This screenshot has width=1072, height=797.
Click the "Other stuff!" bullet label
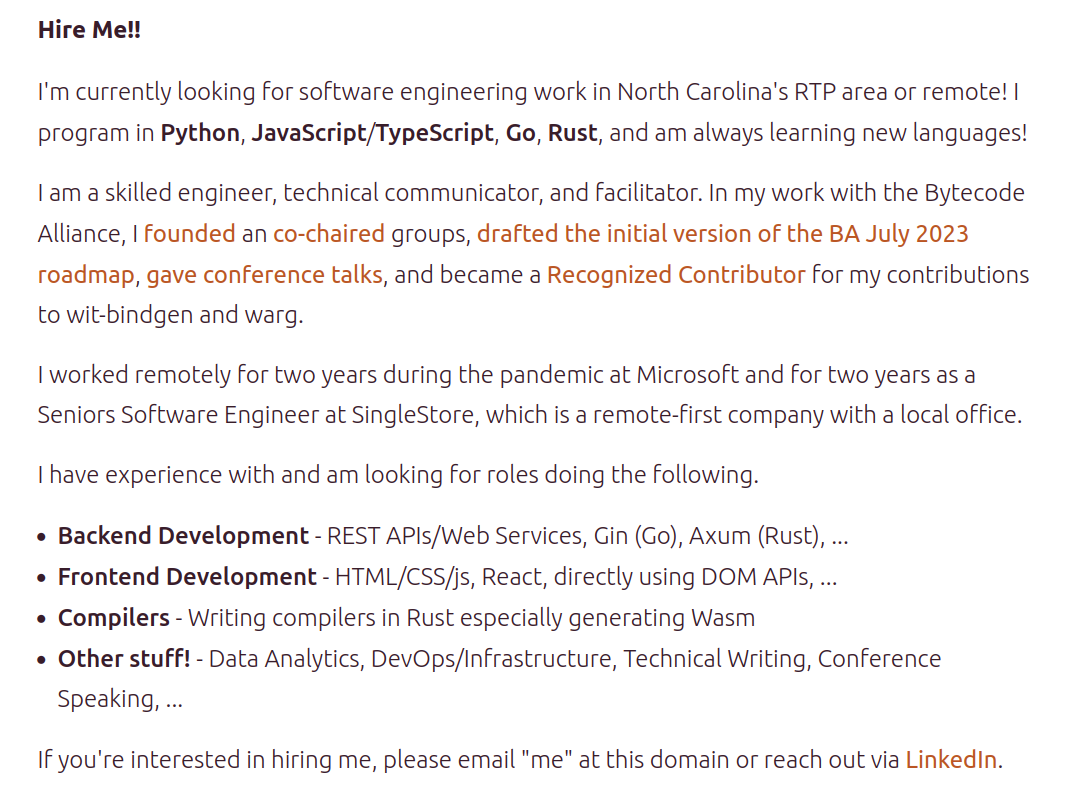(124, 659)
